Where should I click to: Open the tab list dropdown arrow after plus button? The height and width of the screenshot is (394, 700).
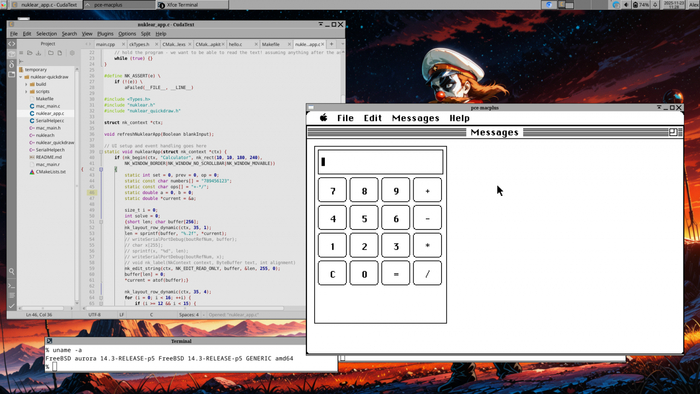point(342,44)
